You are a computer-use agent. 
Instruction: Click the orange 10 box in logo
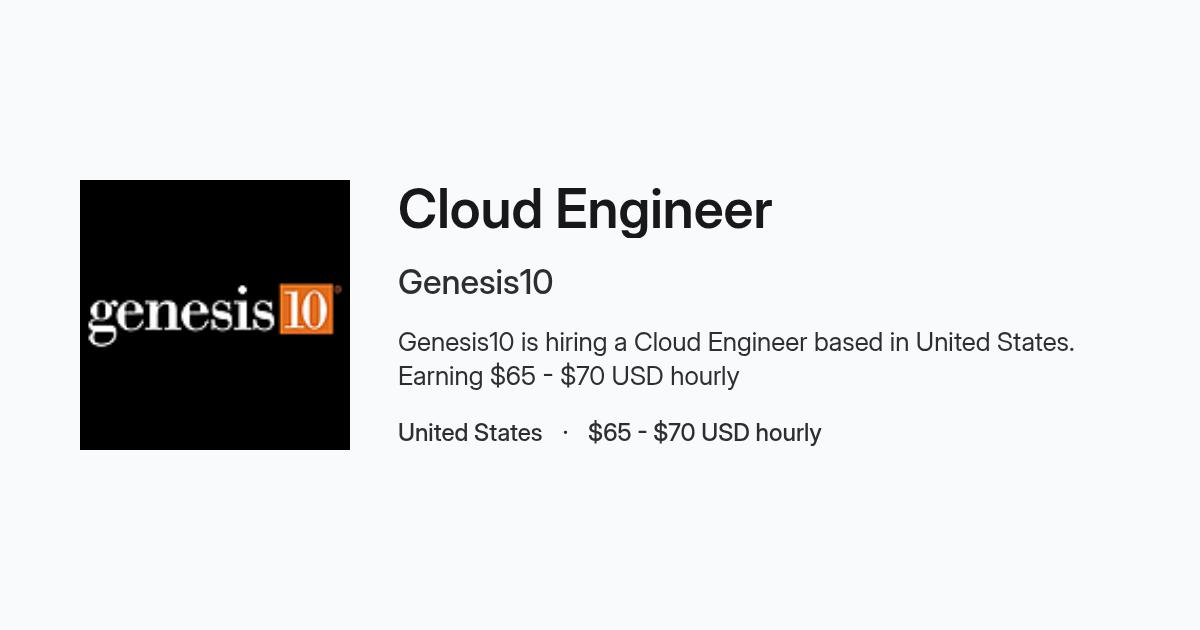coord(306,309)
